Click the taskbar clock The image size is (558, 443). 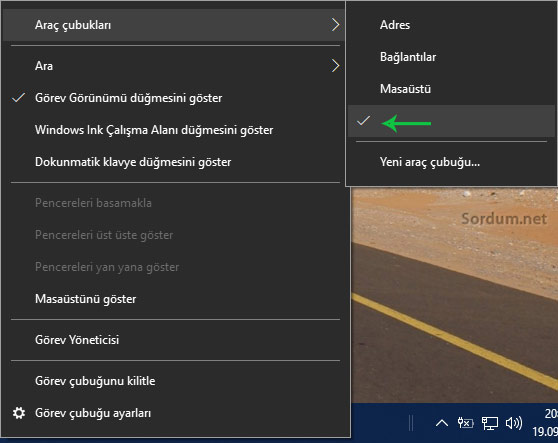[545, 423]
